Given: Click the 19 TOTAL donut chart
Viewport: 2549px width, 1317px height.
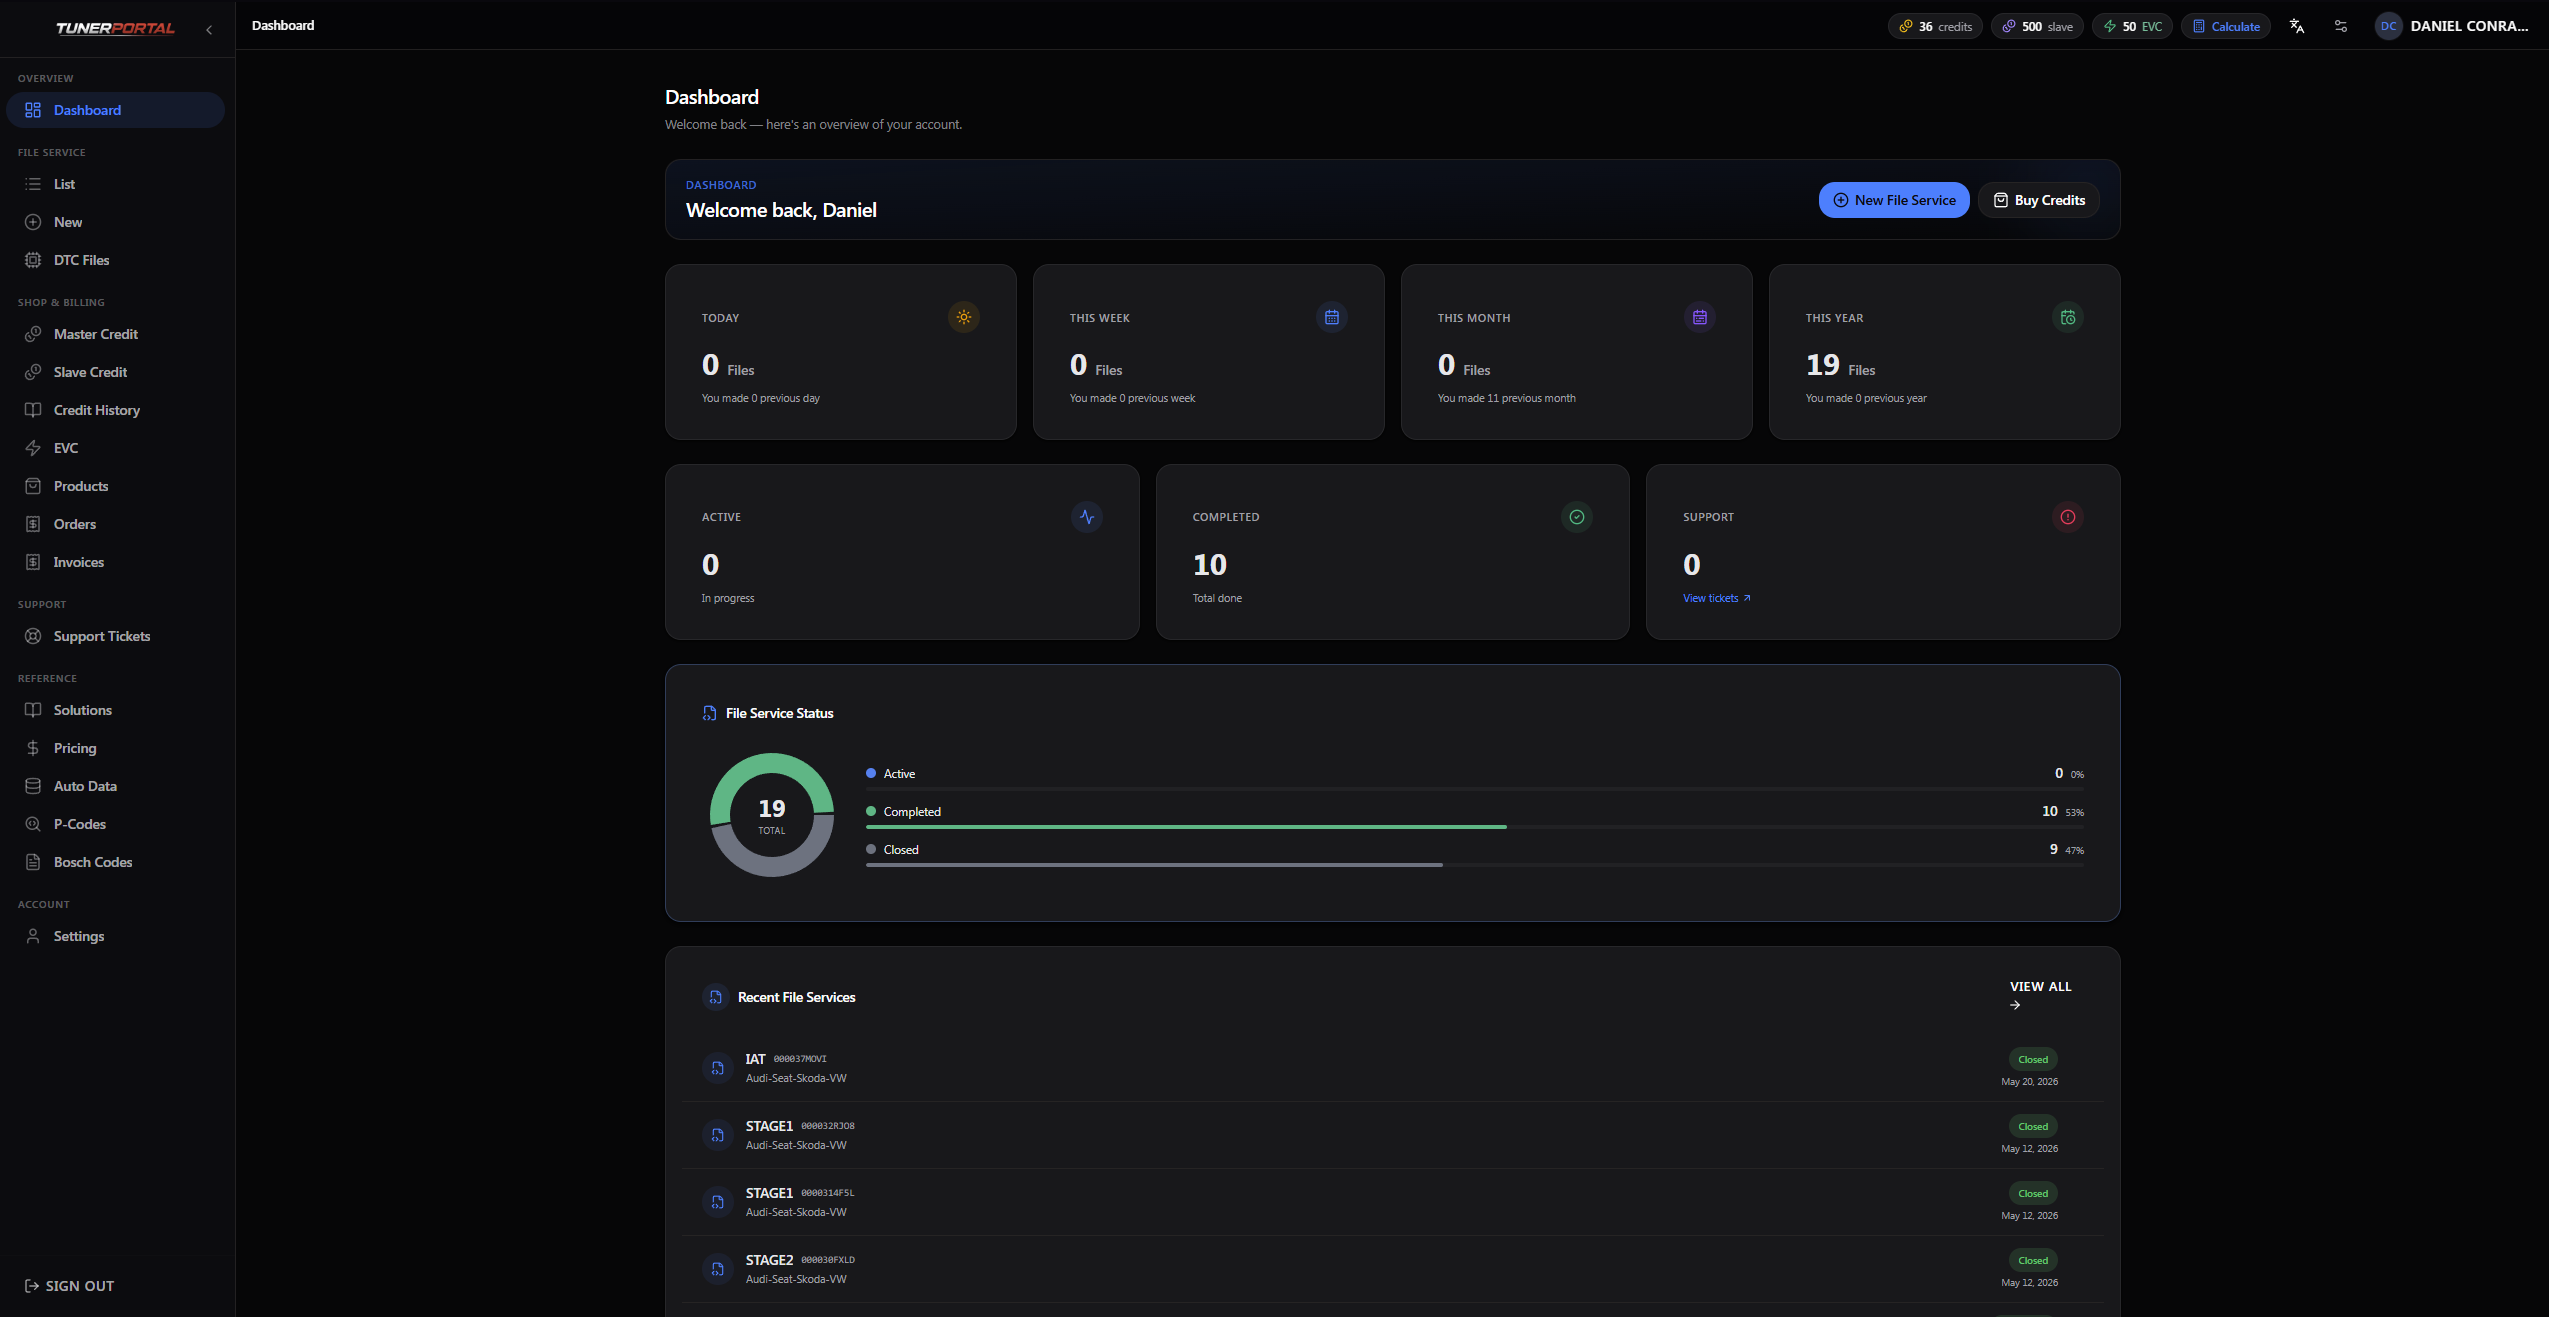Looking at the screenshot, I should coord(772,815).
